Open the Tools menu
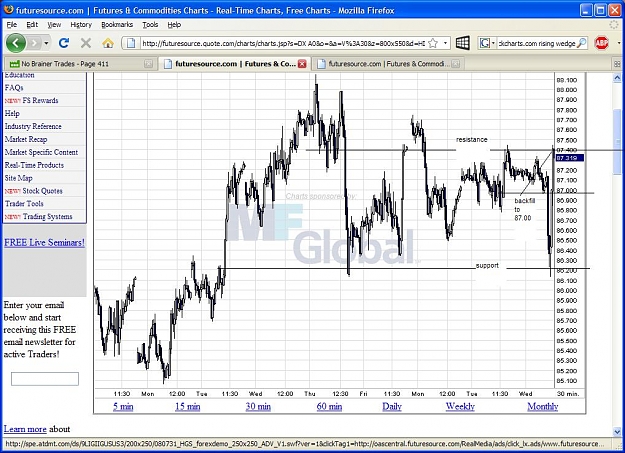The image size is (625, 453). [x=150, y=25]
